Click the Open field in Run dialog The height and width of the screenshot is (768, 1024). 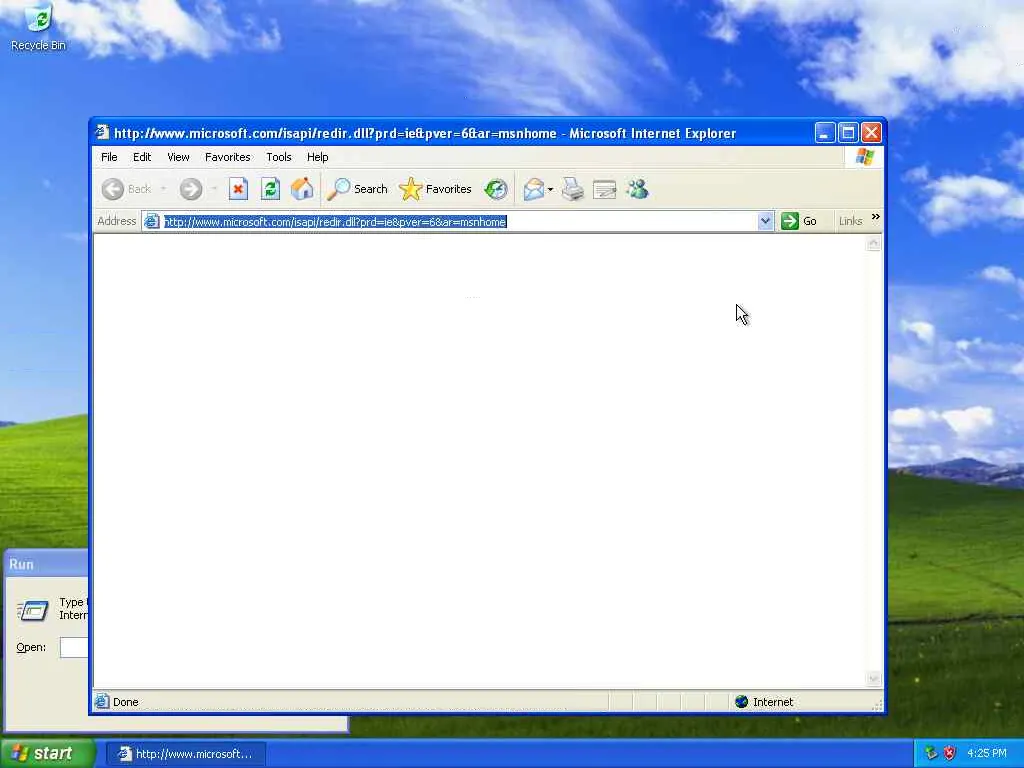[74, 647]
